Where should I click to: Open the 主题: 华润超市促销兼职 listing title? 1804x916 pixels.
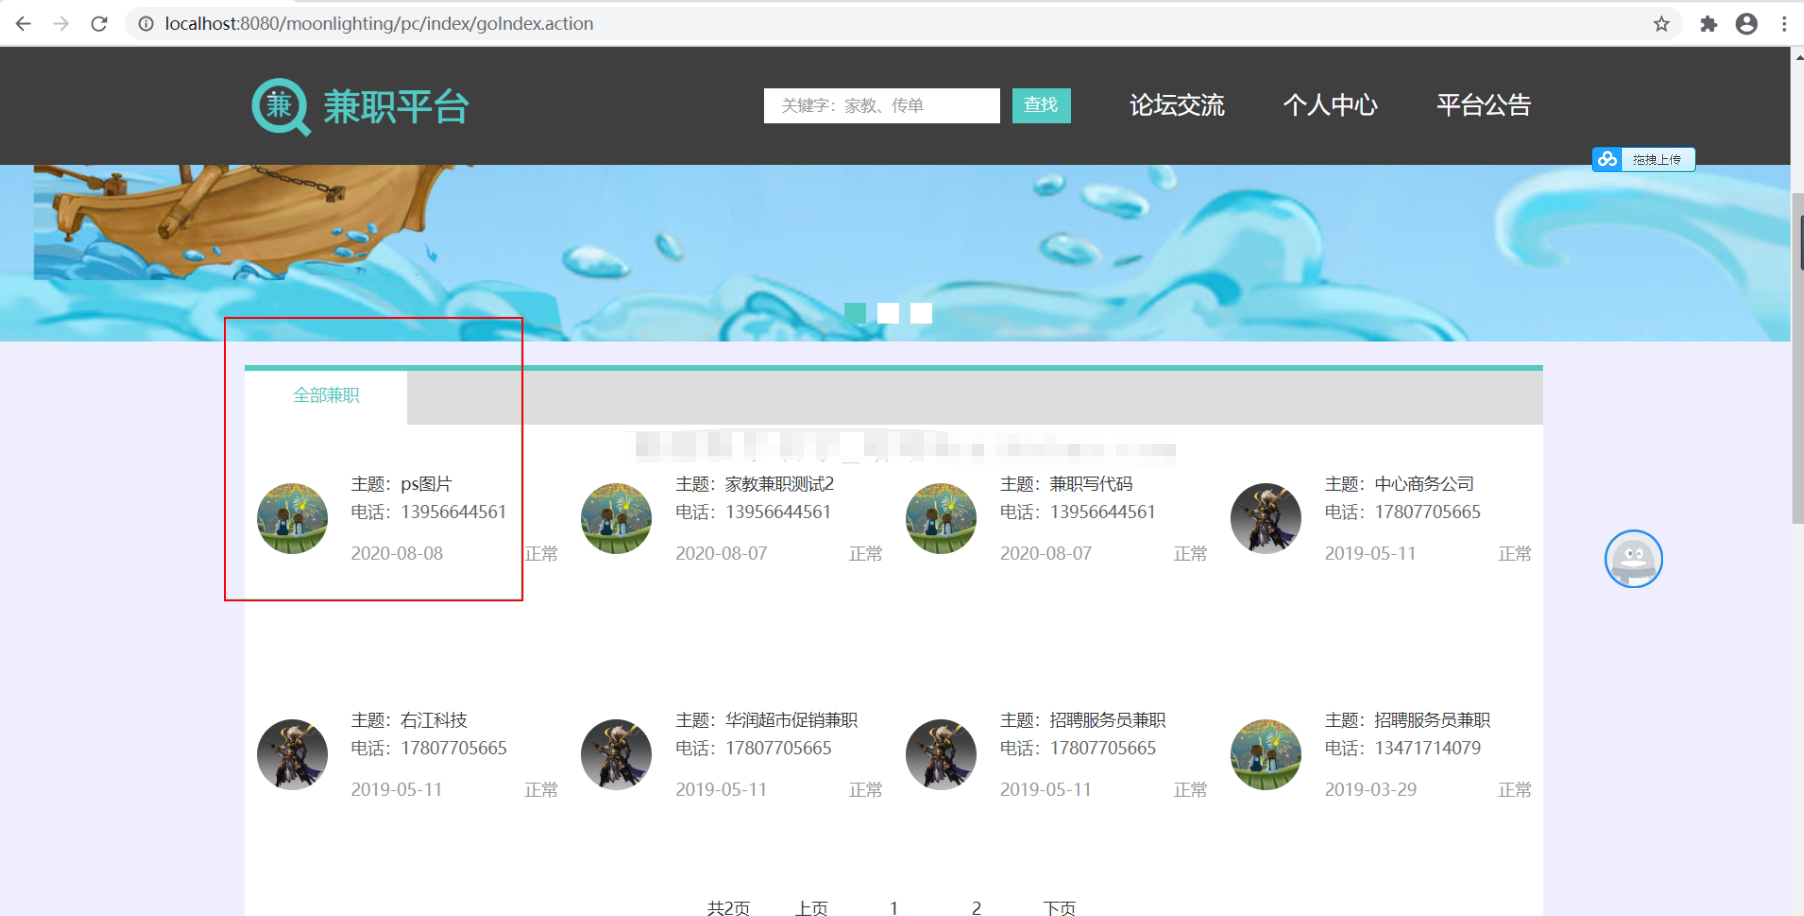point(766,720)
